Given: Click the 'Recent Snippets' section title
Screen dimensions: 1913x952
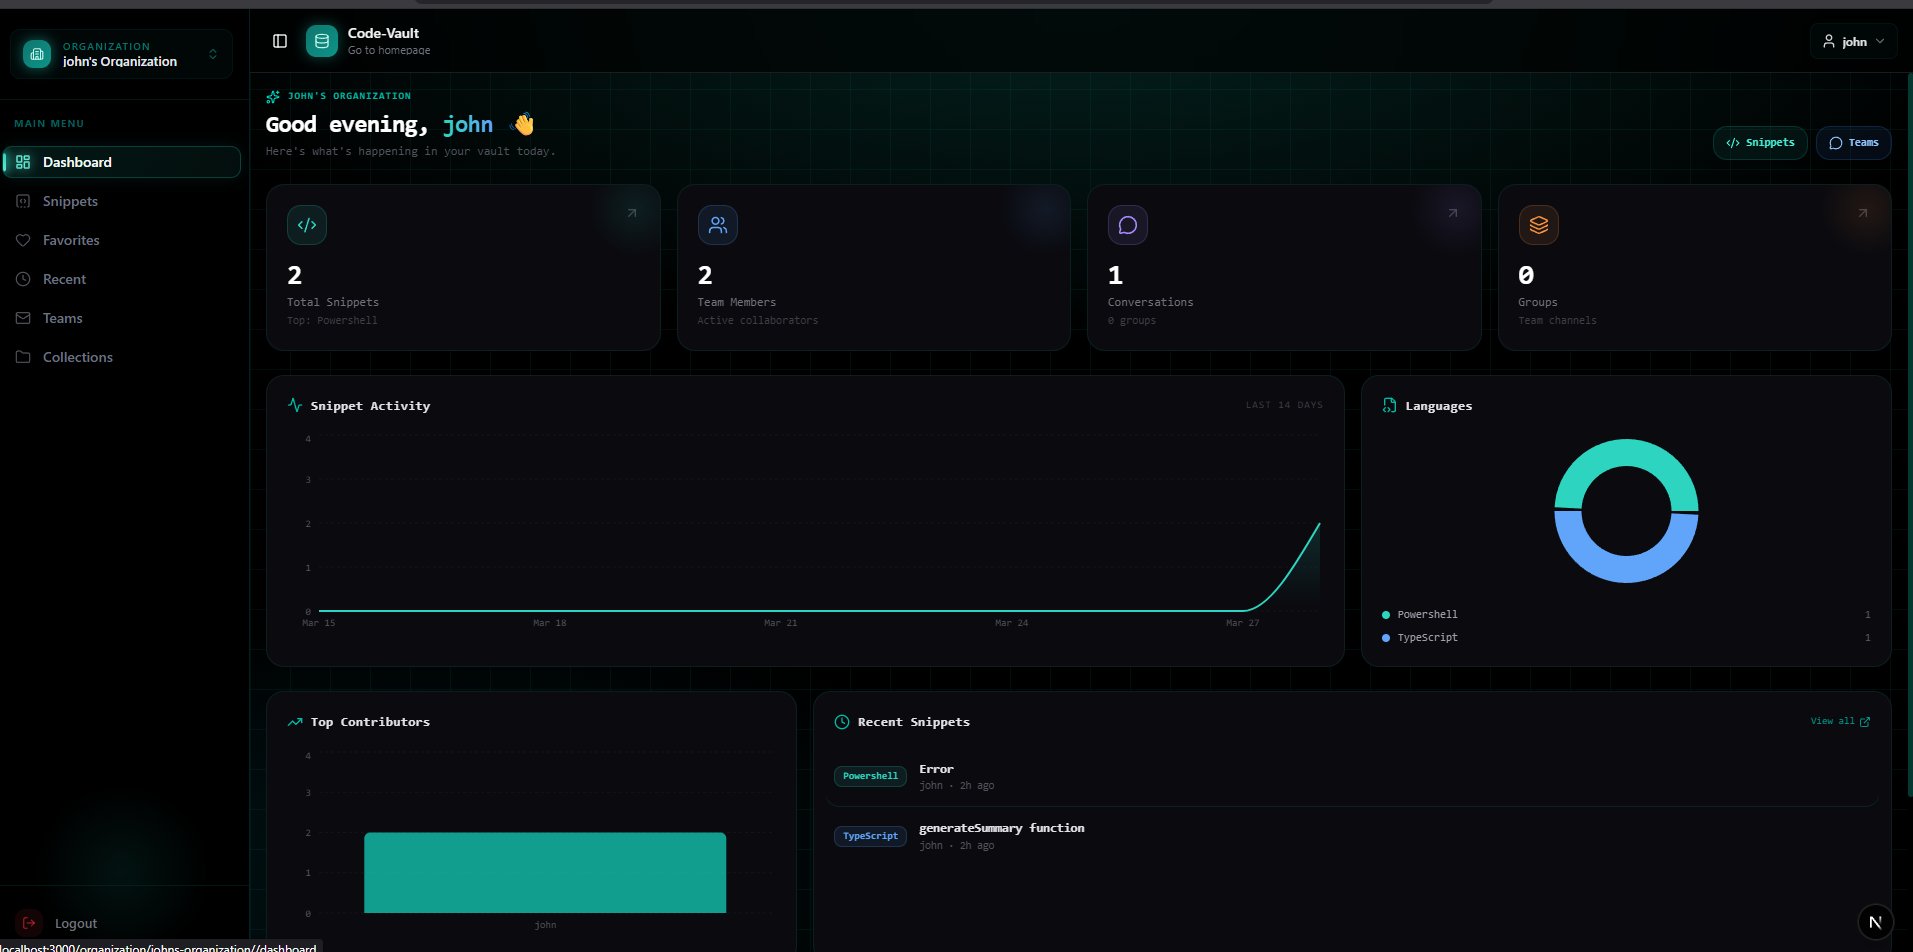Looking at the screenshot, I should [x=914, y=722].
